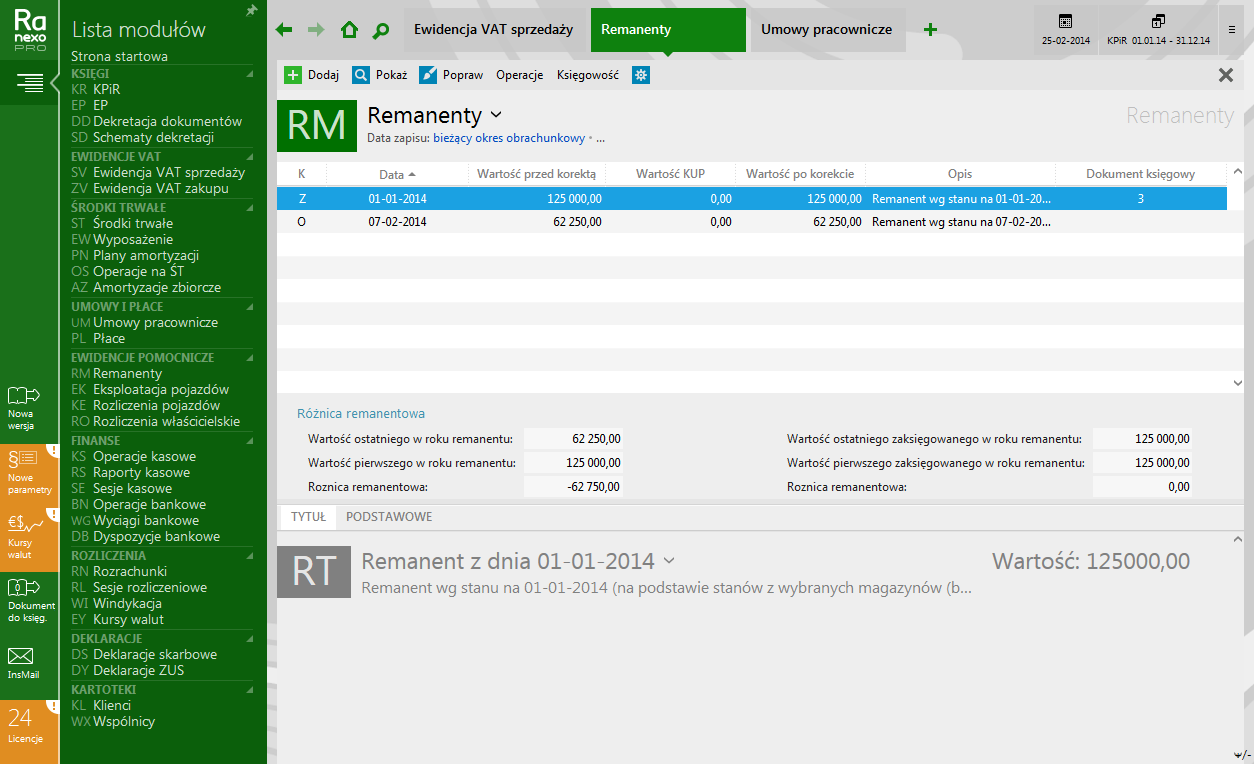Viewport: 1254px width, 764px height.
Task: Switch to Umowy pracownicze tab
Action: (826, 30)
